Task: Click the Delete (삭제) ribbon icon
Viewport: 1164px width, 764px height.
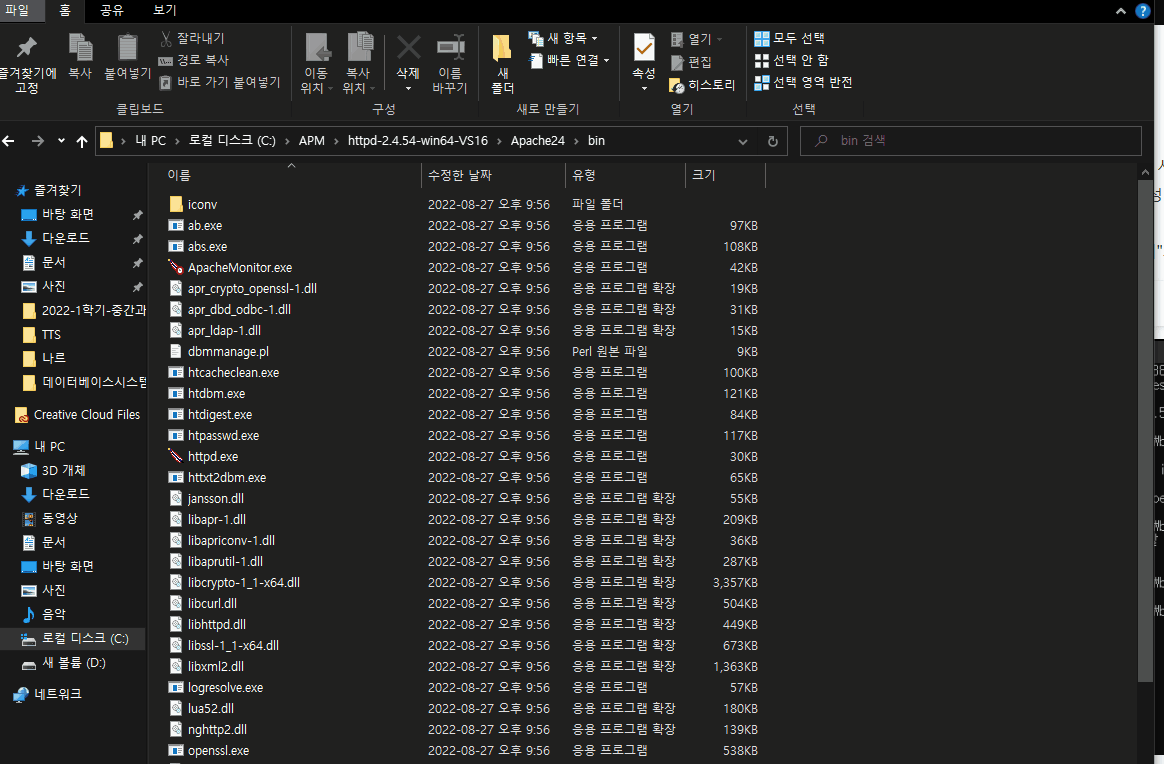Action: 408,48
